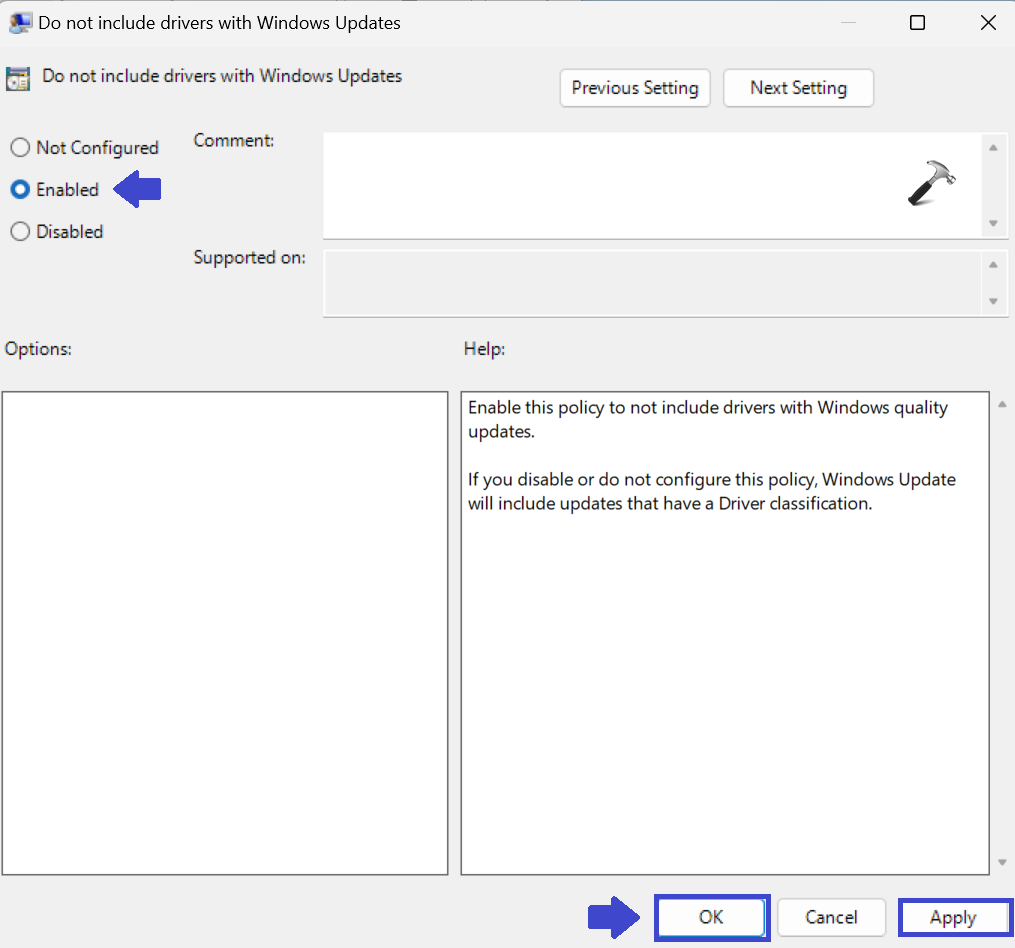Set the policy to Disabled
The width and height of the screenshot is (1015, 948).
pos(20,232)
